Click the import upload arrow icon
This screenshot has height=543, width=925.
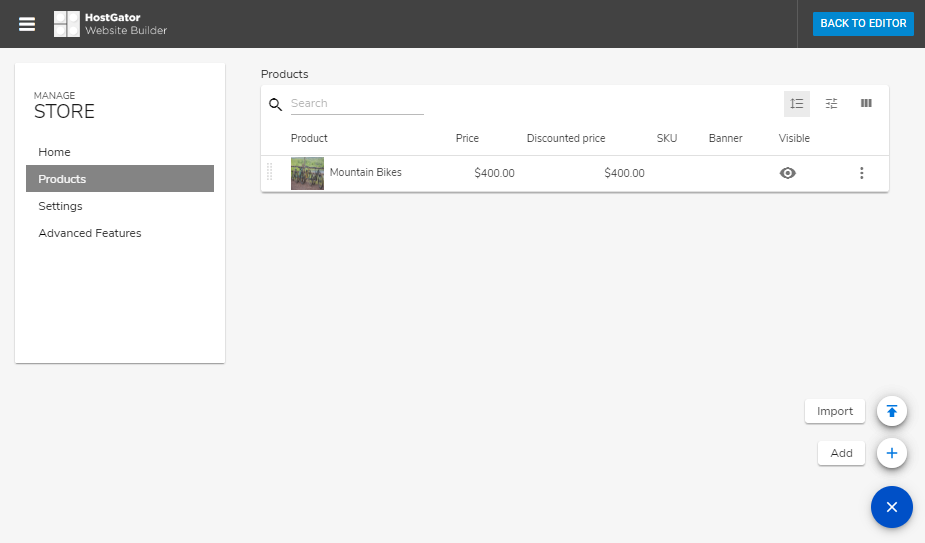(x=892, y=411)
